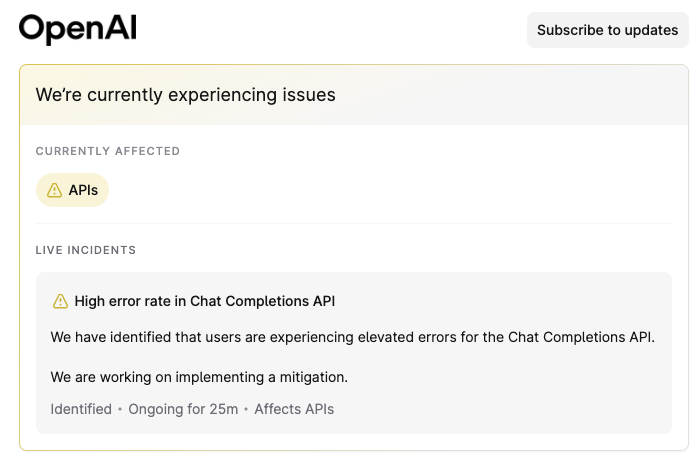Click warning triangle icon inside APIs badge

(x=54, y=190)
